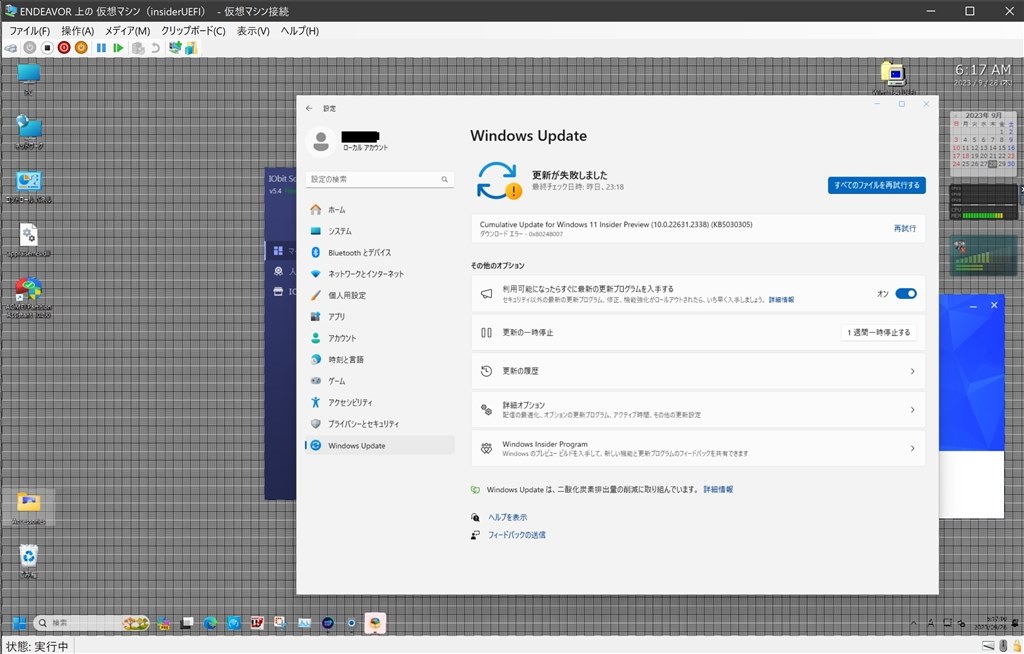Click Task View icon in VM taskbar
This screenshot has height=654, width=1024.
[187, 623]
